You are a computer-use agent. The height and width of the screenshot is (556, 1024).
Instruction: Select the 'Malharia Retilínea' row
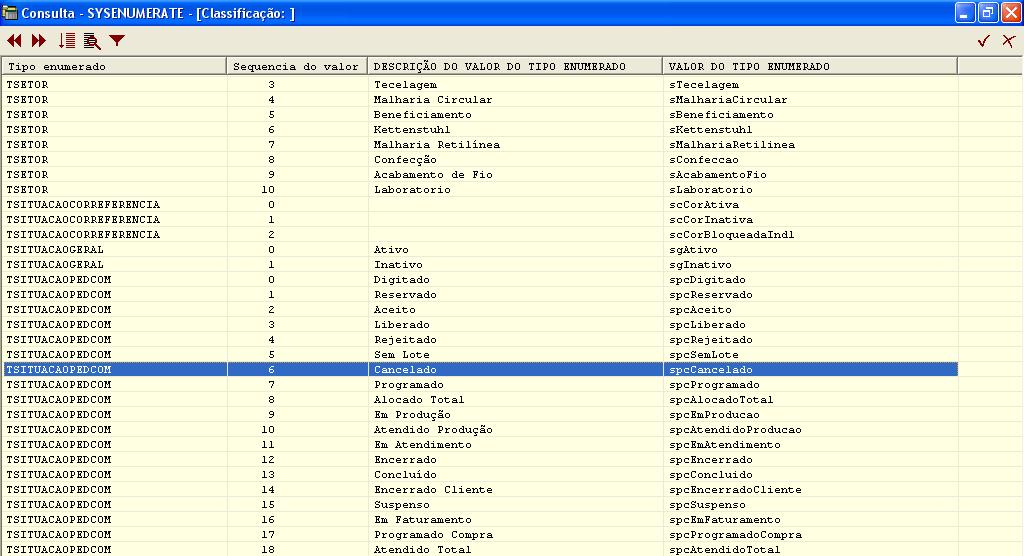coord(436,145)
